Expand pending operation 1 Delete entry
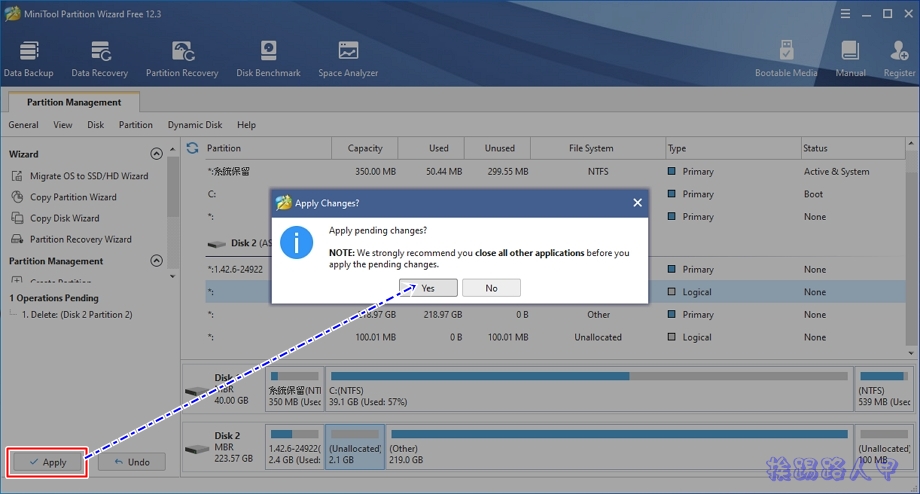Screen dimensions: 920x494 tap(77, 314)
